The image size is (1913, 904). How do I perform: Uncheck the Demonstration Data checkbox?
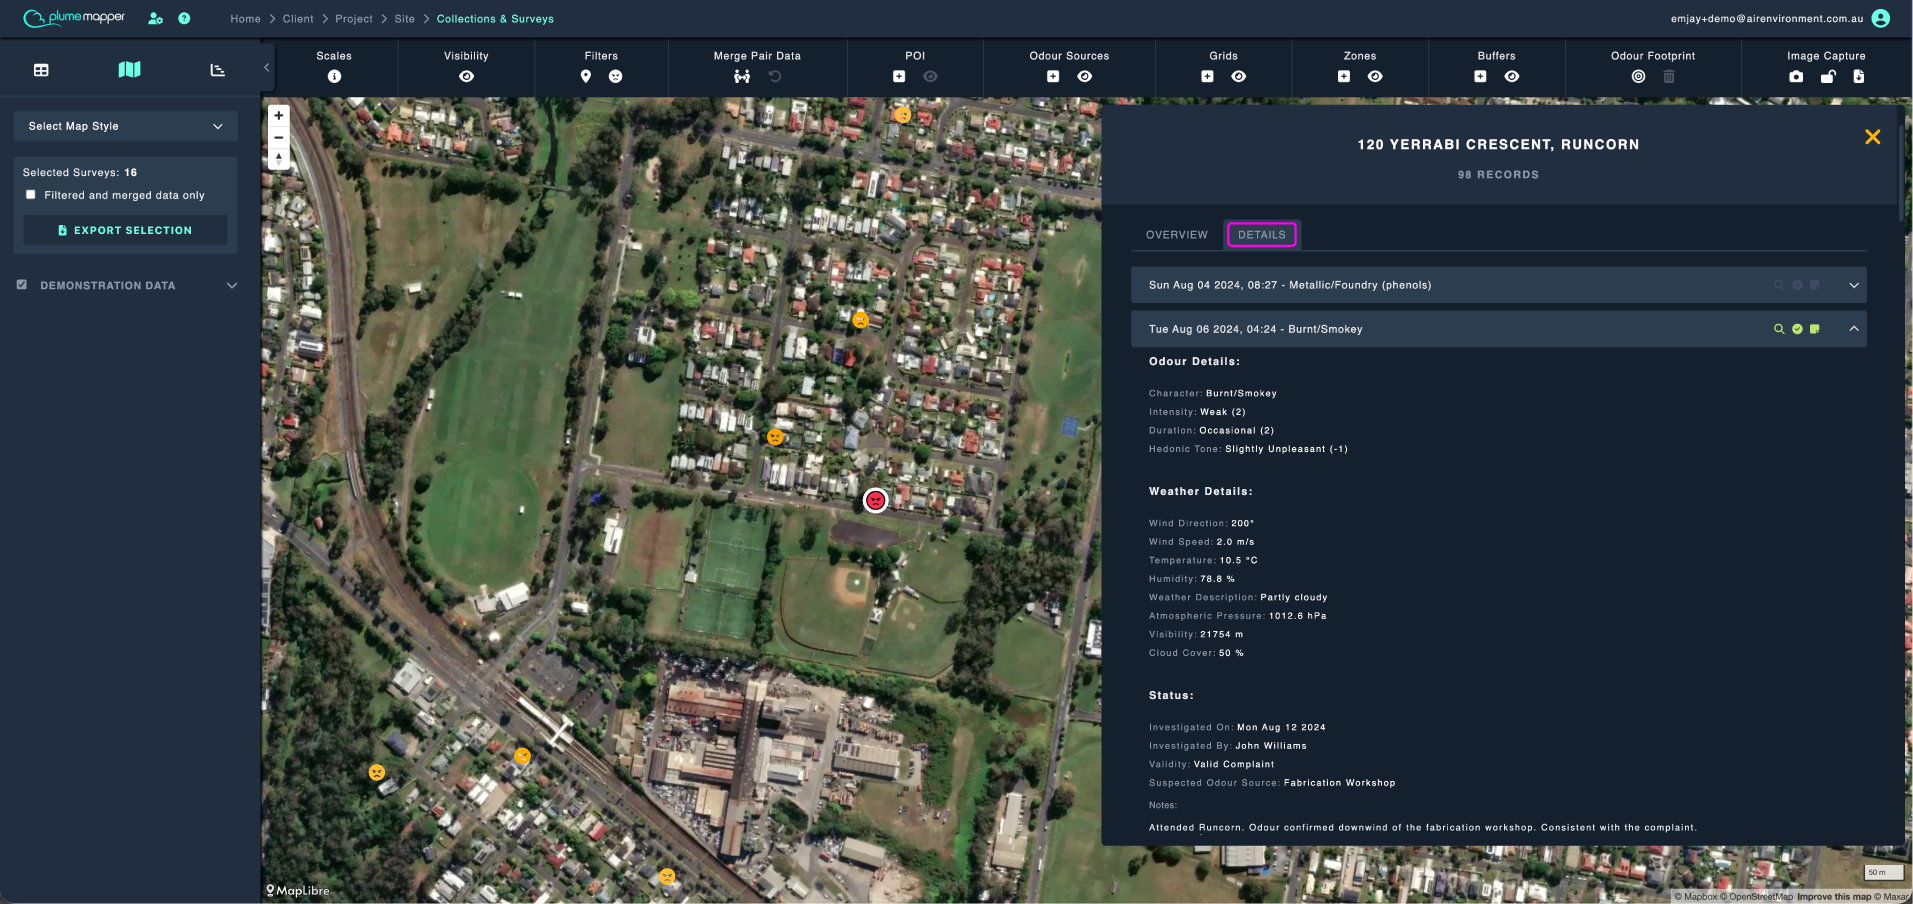coord(22,285)
